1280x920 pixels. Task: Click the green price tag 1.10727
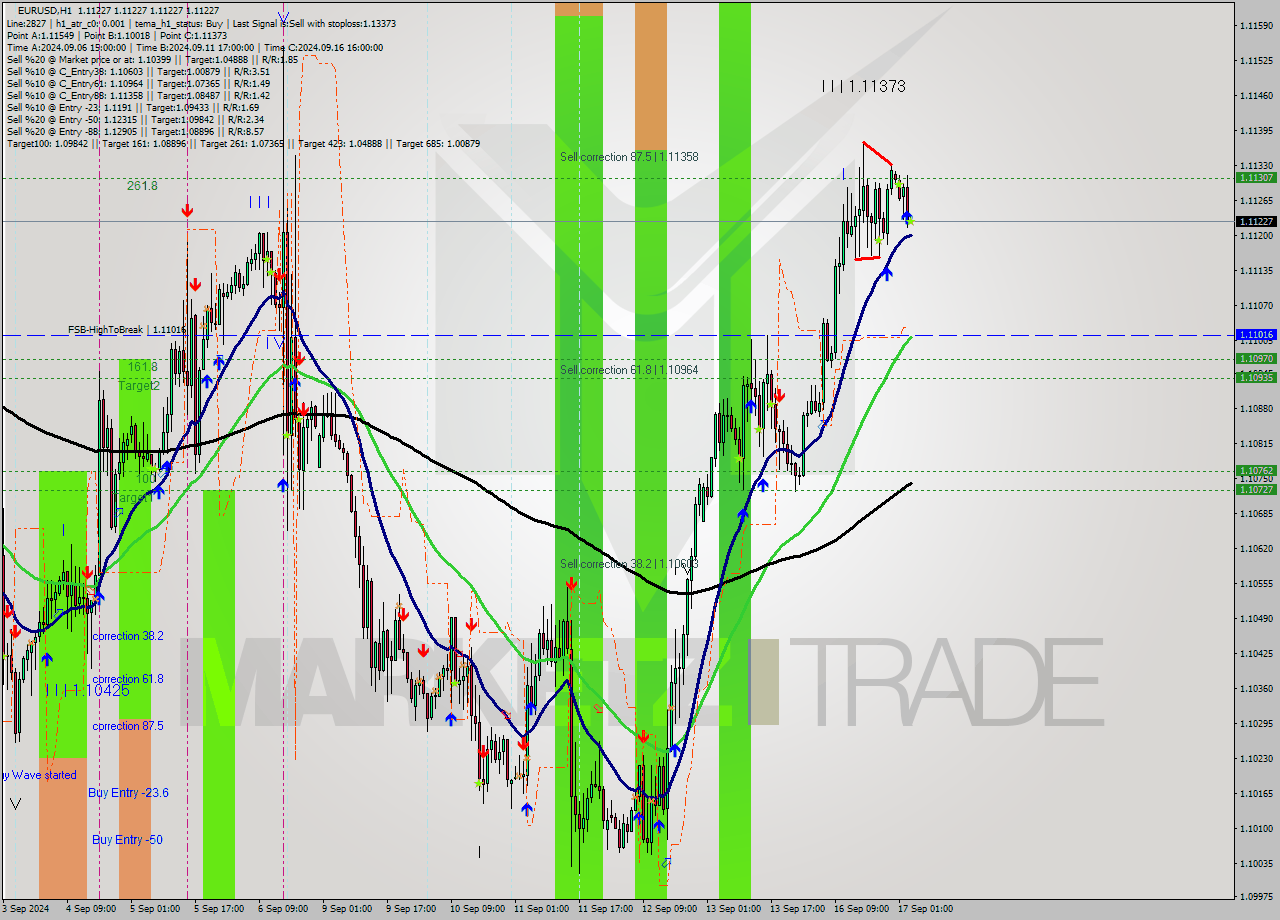coord(1256,489)
